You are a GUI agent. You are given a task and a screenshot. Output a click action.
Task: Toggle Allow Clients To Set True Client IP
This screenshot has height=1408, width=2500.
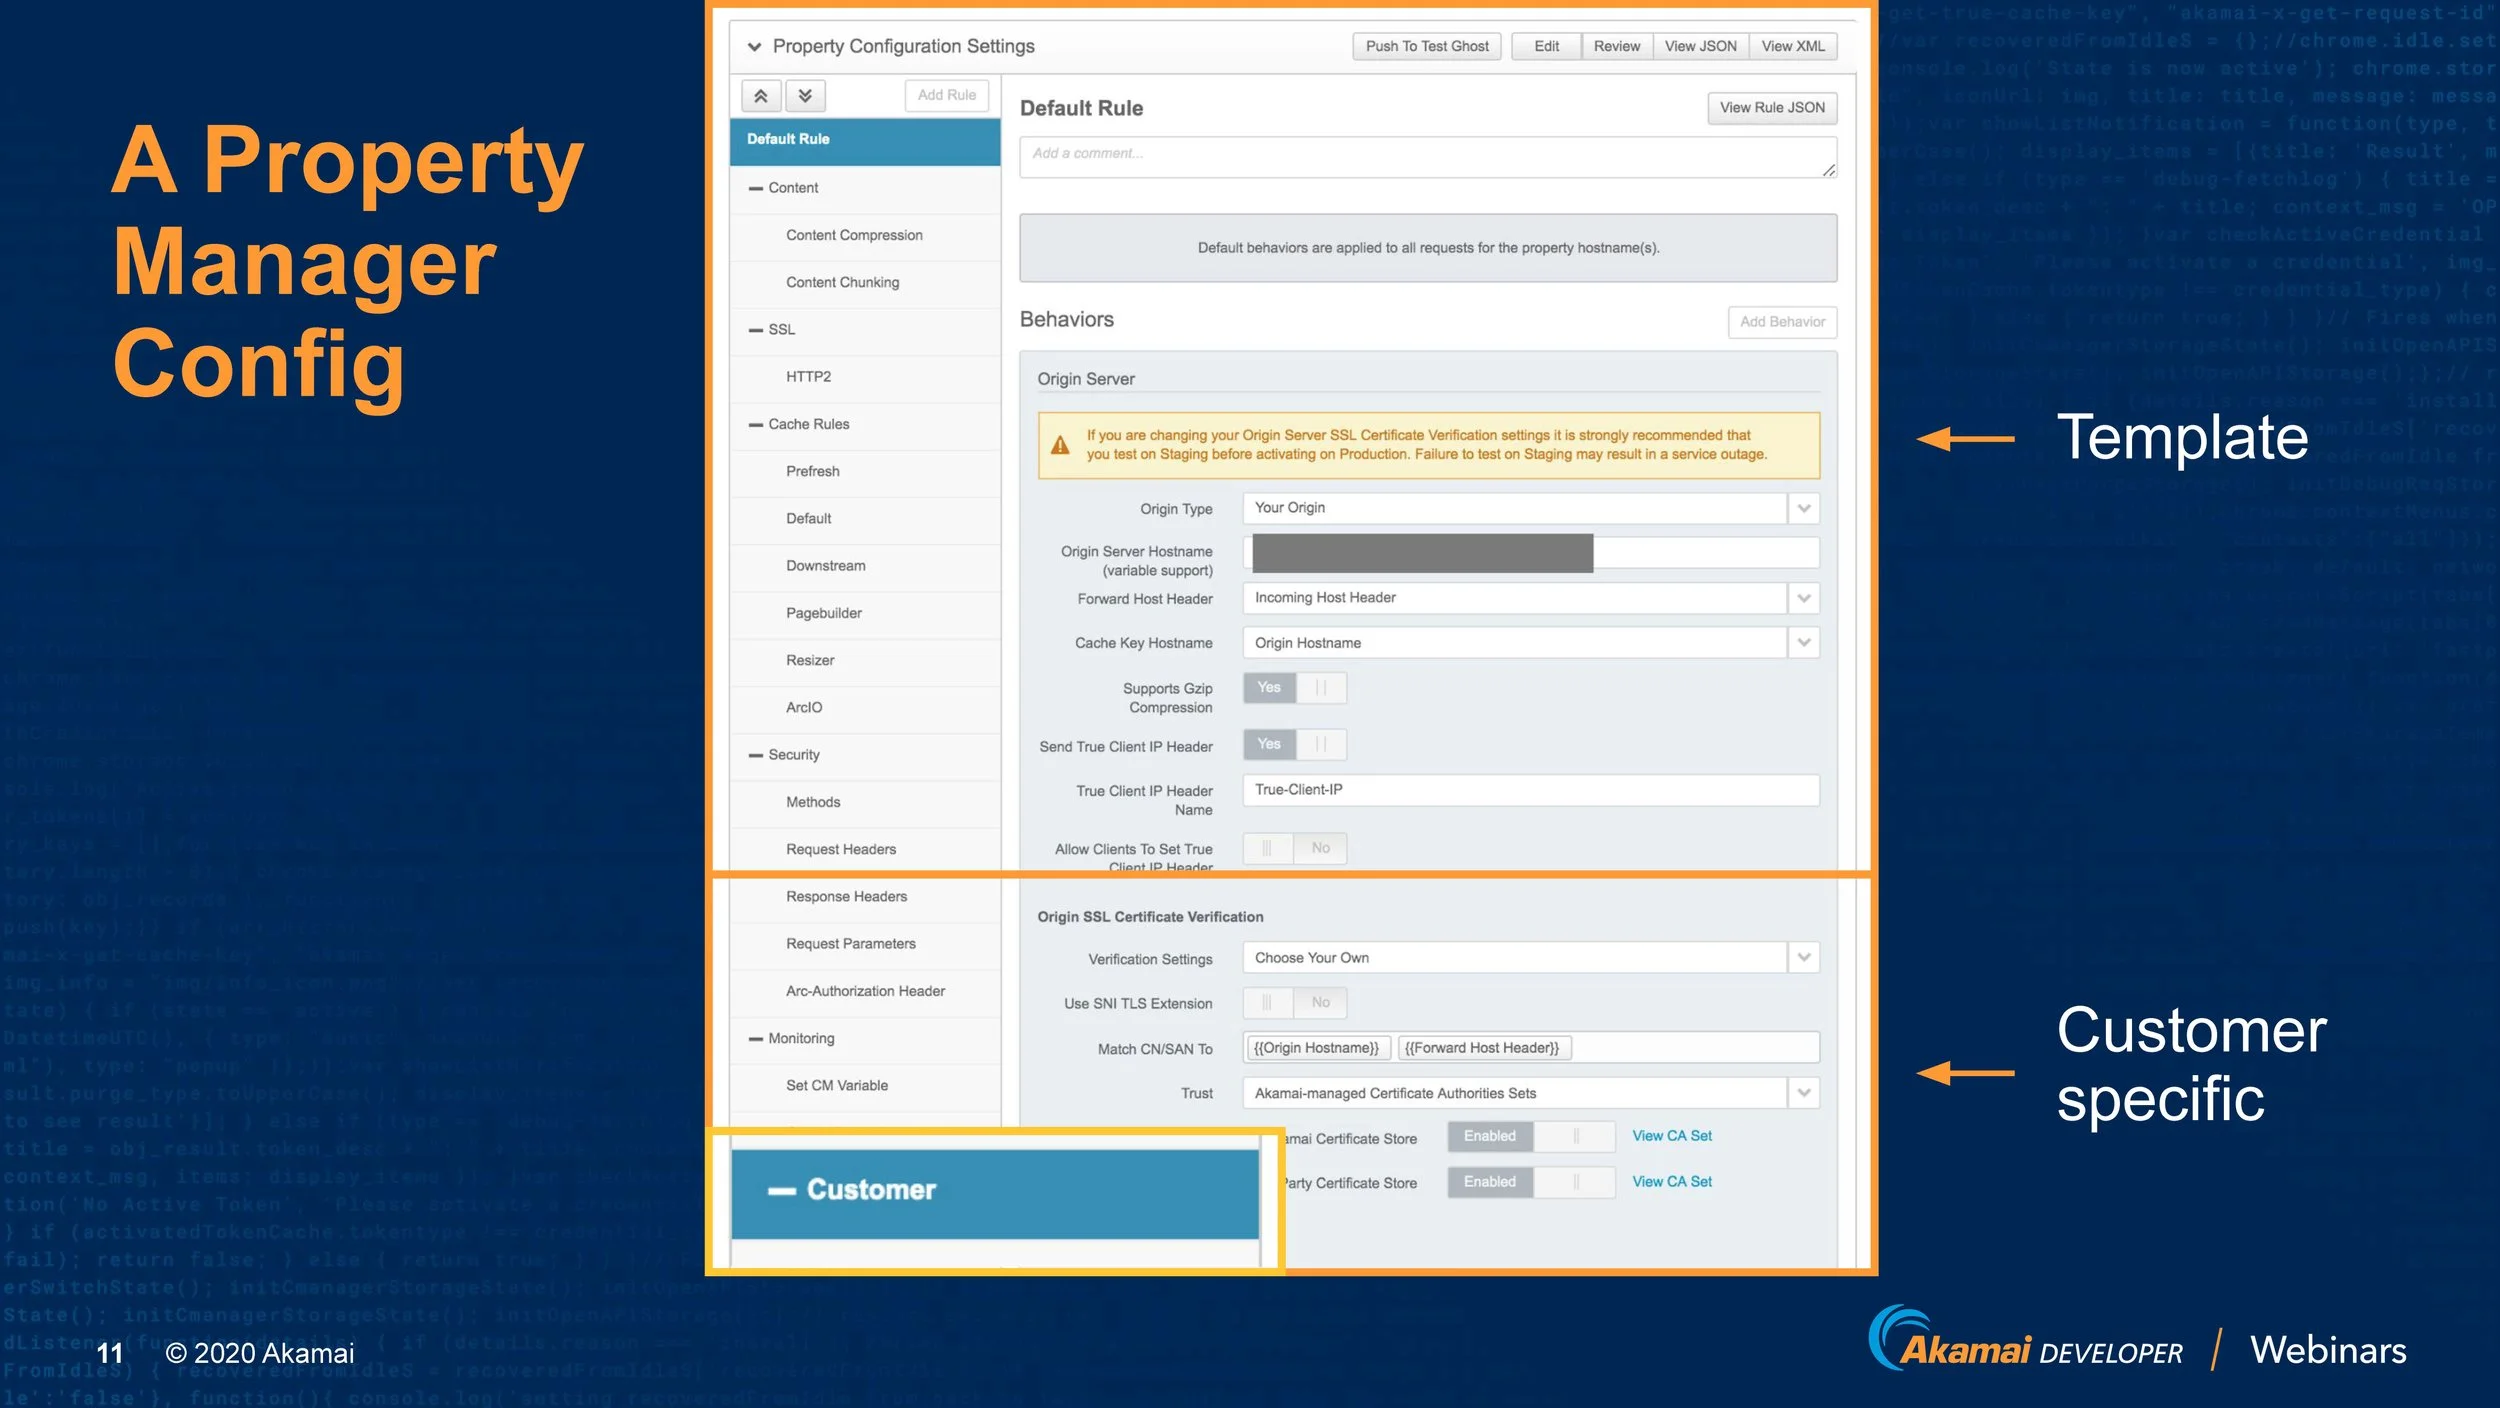coord(1295,848)
